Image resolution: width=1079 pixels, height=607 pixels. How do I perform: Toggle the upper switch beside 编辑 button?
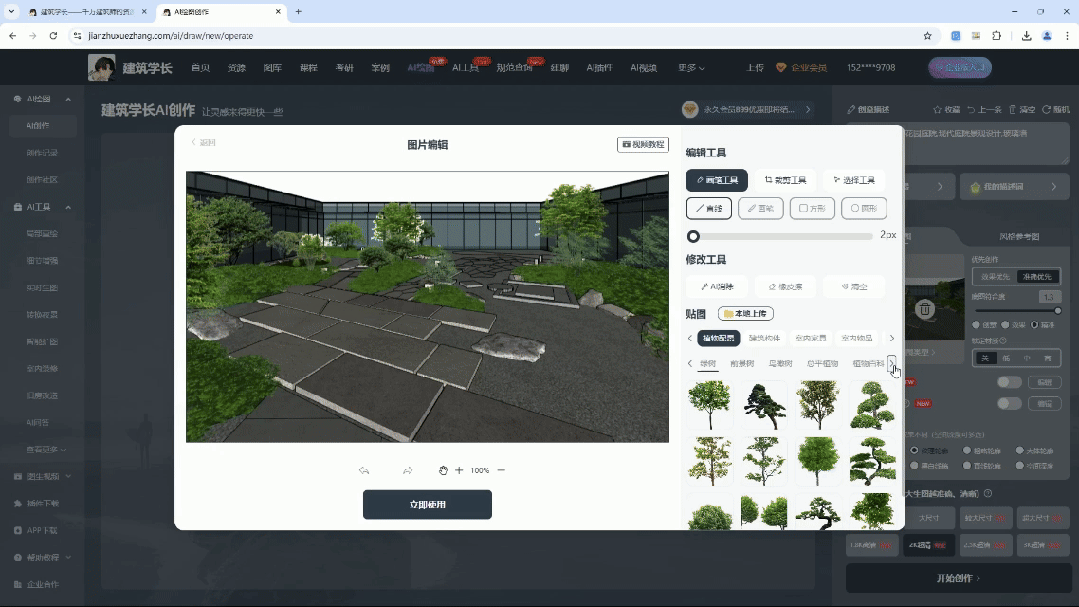1009,382
